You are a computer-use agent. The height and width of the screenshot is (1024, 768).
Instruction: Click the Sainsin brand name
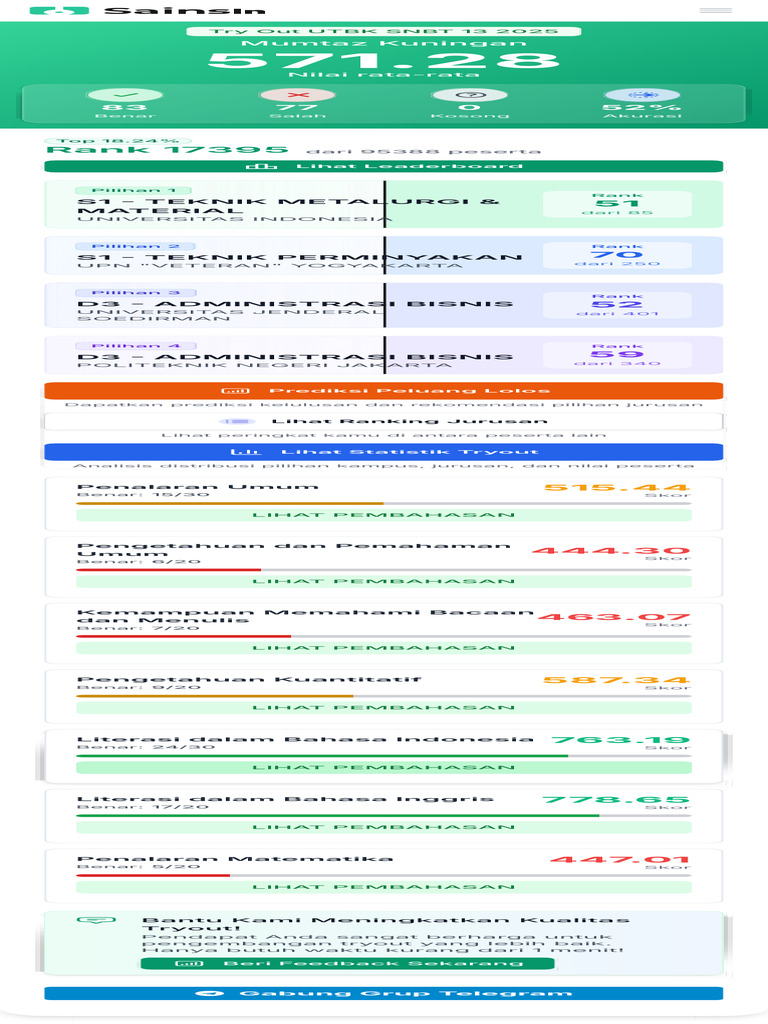(x=185, y=11)
